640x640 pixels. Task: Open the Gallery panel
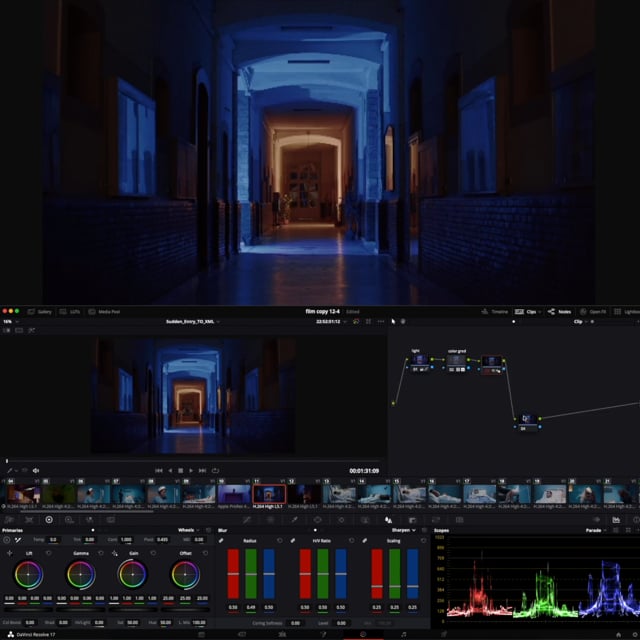click(x=40, y=312)
